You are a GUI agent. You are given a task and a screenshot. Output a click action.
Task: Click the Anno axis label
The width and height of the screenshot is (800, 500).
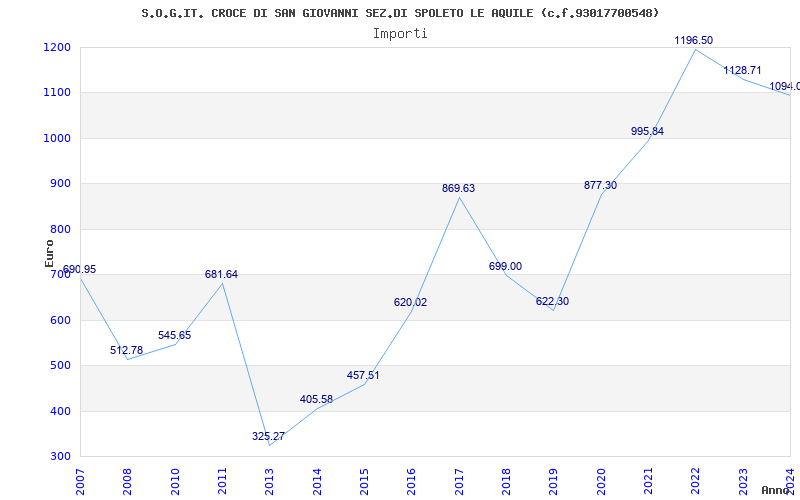tap(775, 490)
